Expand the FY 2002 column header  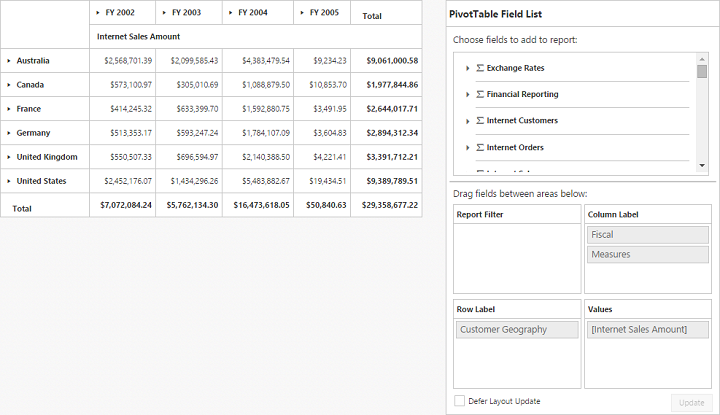(x=97, y=13)
